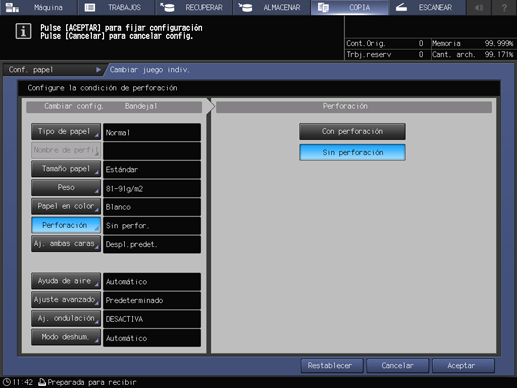Select the Perforación setting button
The width and height of the screenshot is (517, 388).
[66, 225]
